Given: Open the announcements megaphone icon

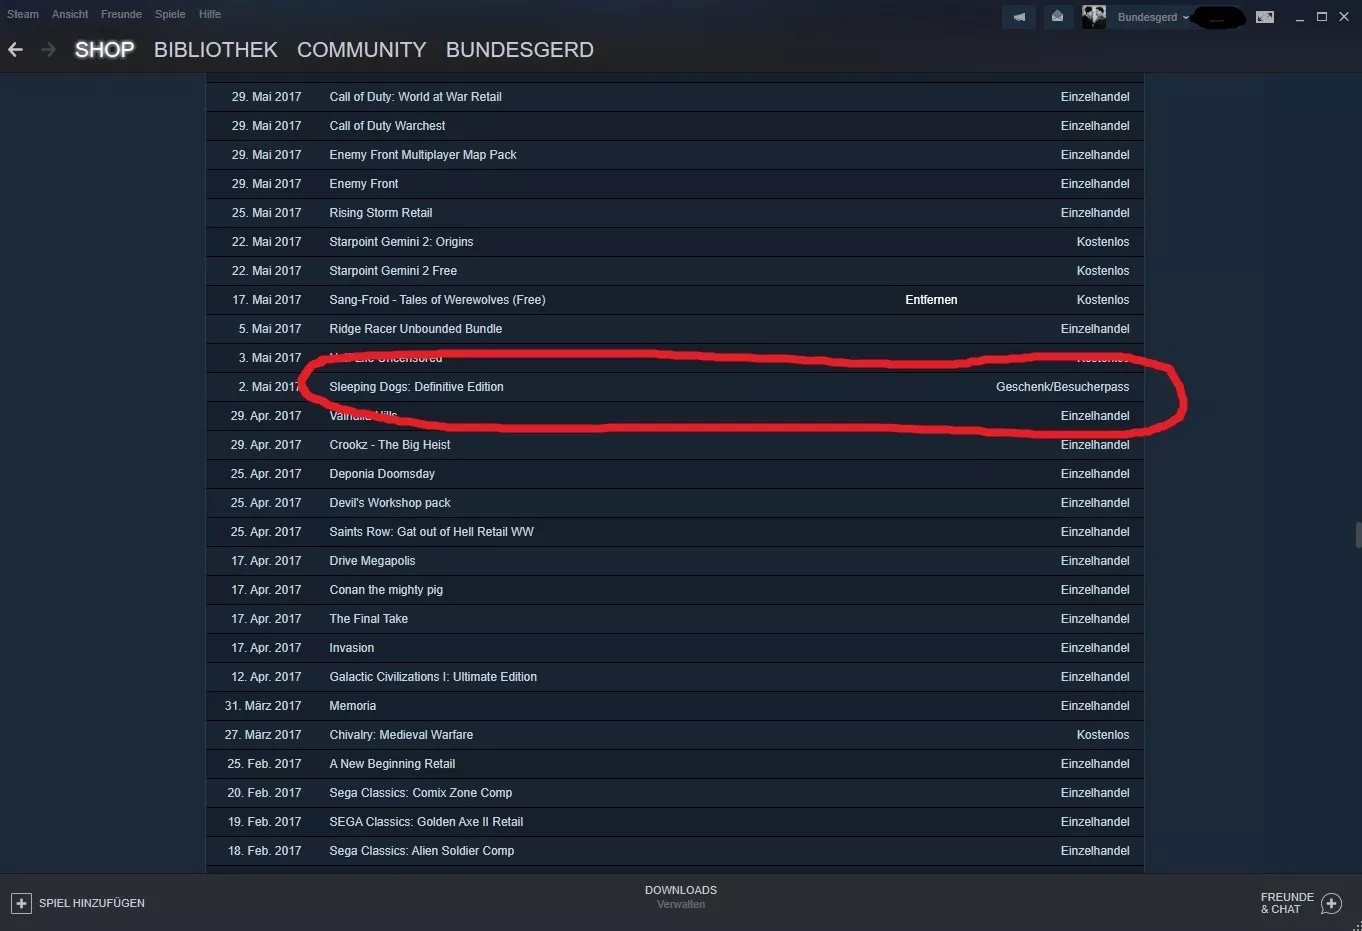Looking at the screenshot, I should point(1019,17).
